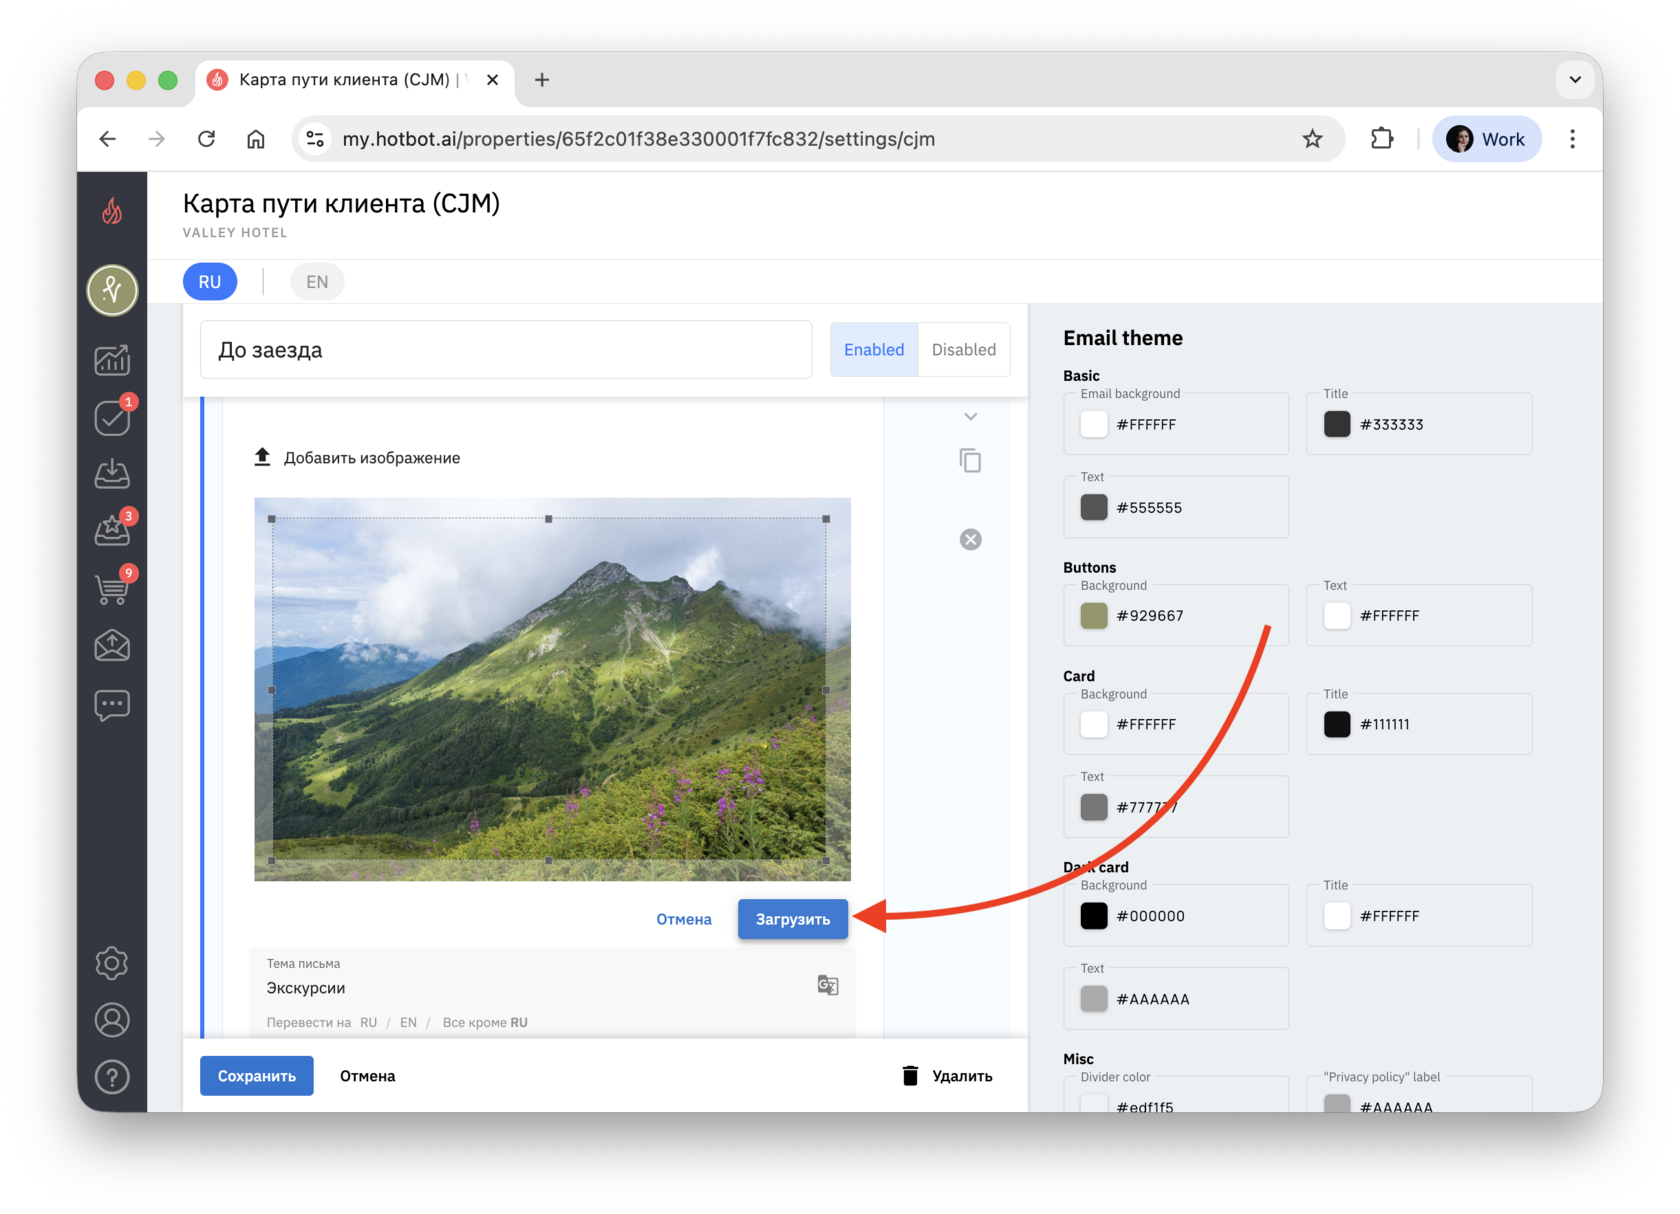The height and width of the screenshot is (1214, 1680).
Task: Open the settings gear sidebar icon
Action: [x=112, y=963]
